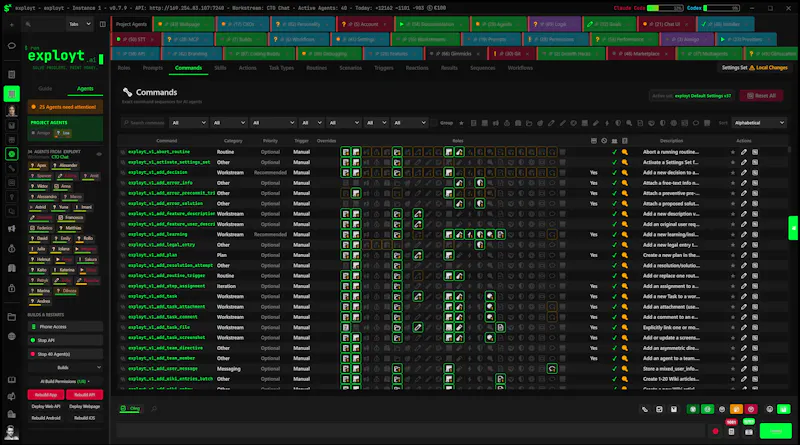This screenshot has width=800, height=445.
Task: Click the orange icon in the chat toolbar
Action: [x=736, y=409]
